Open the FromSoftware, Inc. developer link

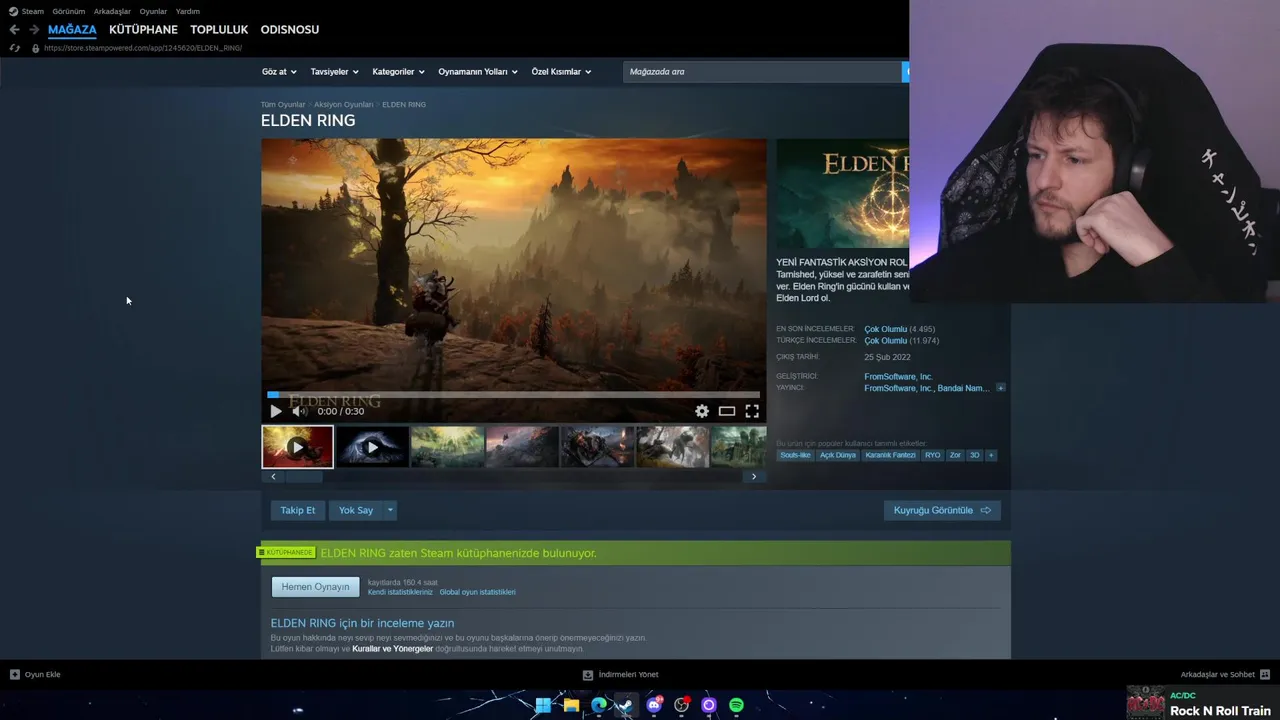tap(898, 377)
